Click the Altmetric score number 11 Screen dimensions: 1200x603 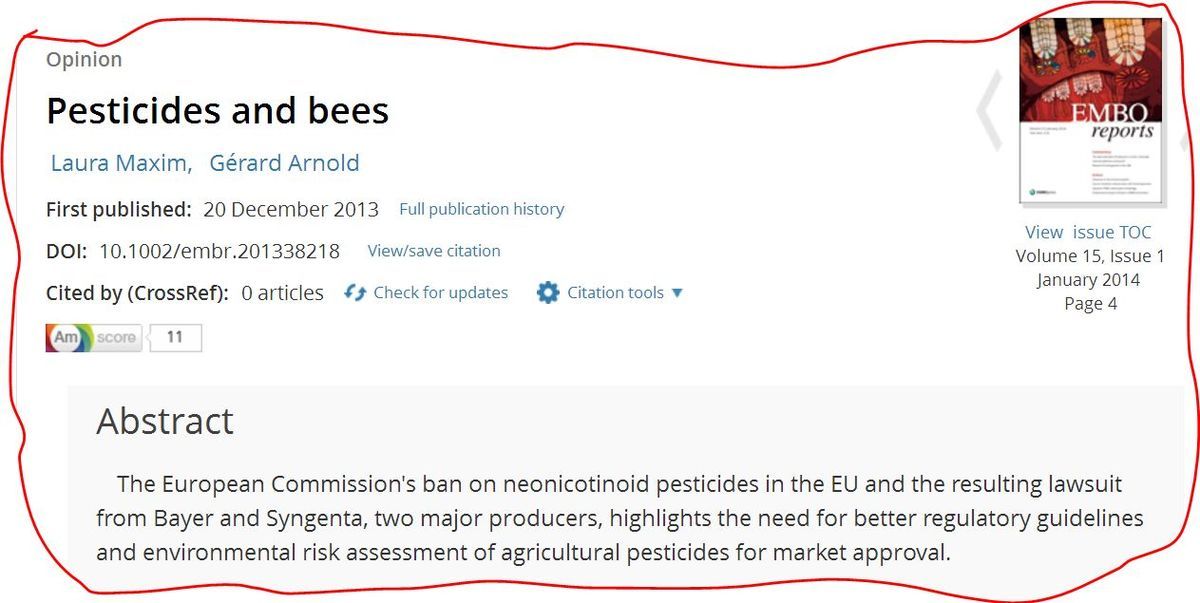(175, 338)
